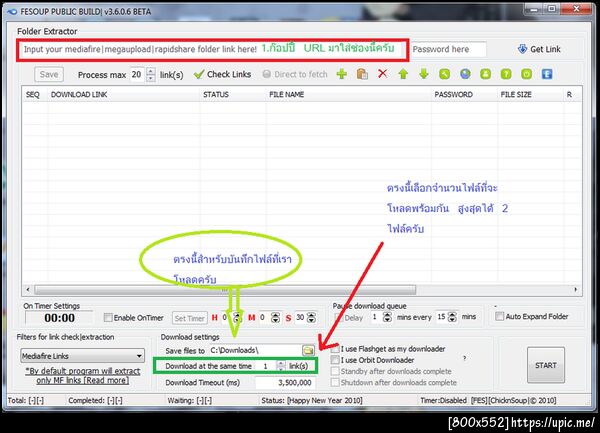Click the Get Link button

539,49
